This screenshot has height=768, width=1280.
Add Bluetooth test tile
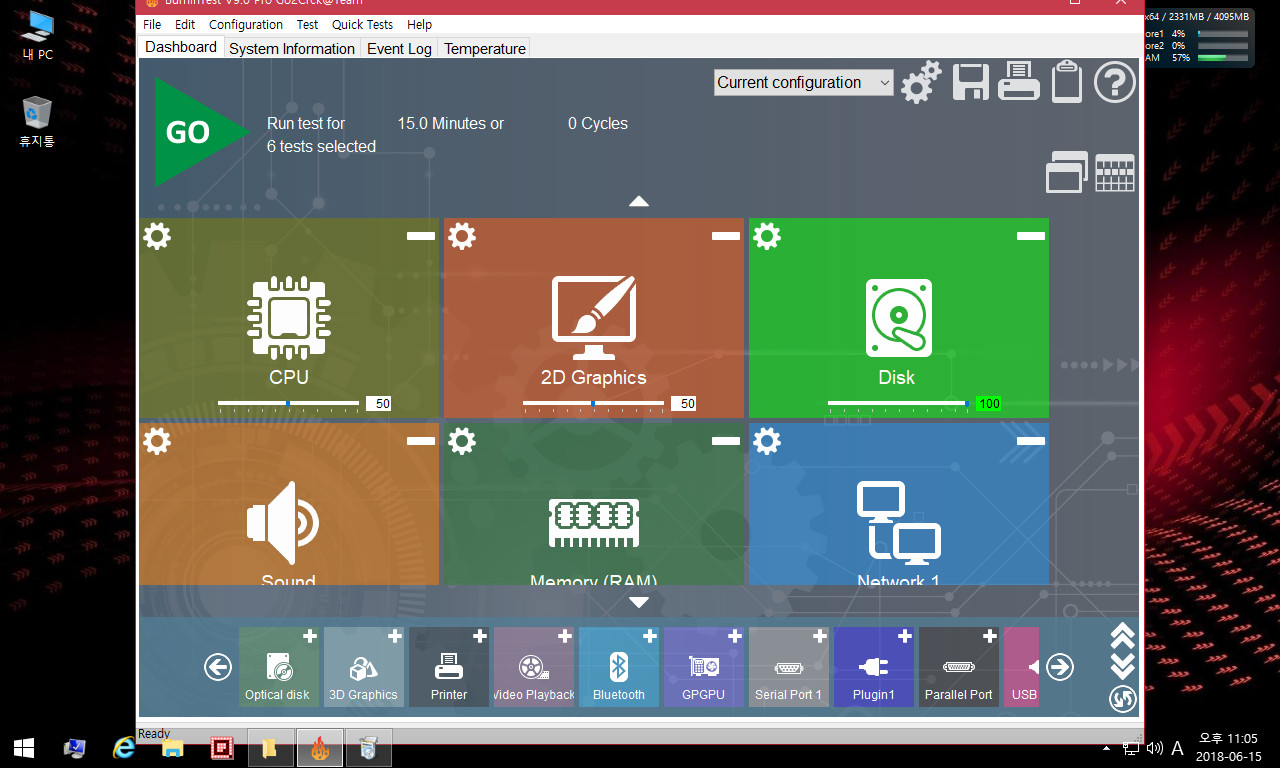[x=619, y=667]
